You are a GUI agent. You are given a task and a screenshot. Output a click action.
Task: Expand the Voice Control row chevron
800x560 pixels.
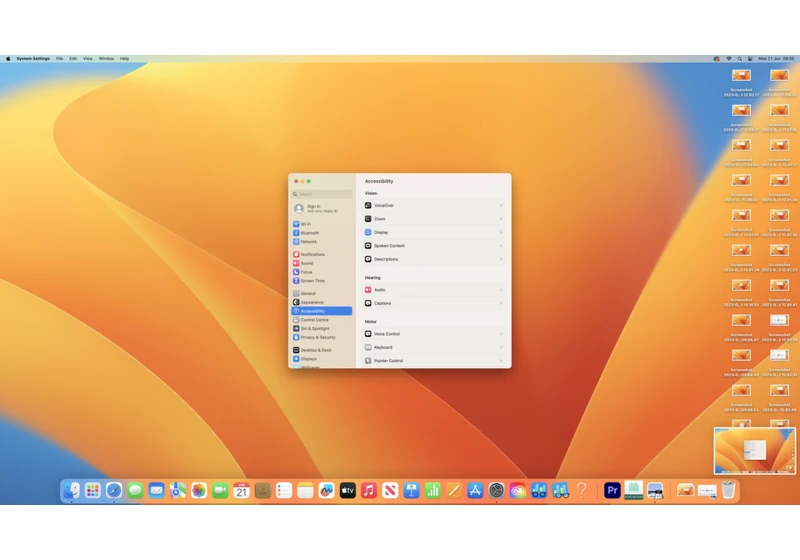[501, 334]
